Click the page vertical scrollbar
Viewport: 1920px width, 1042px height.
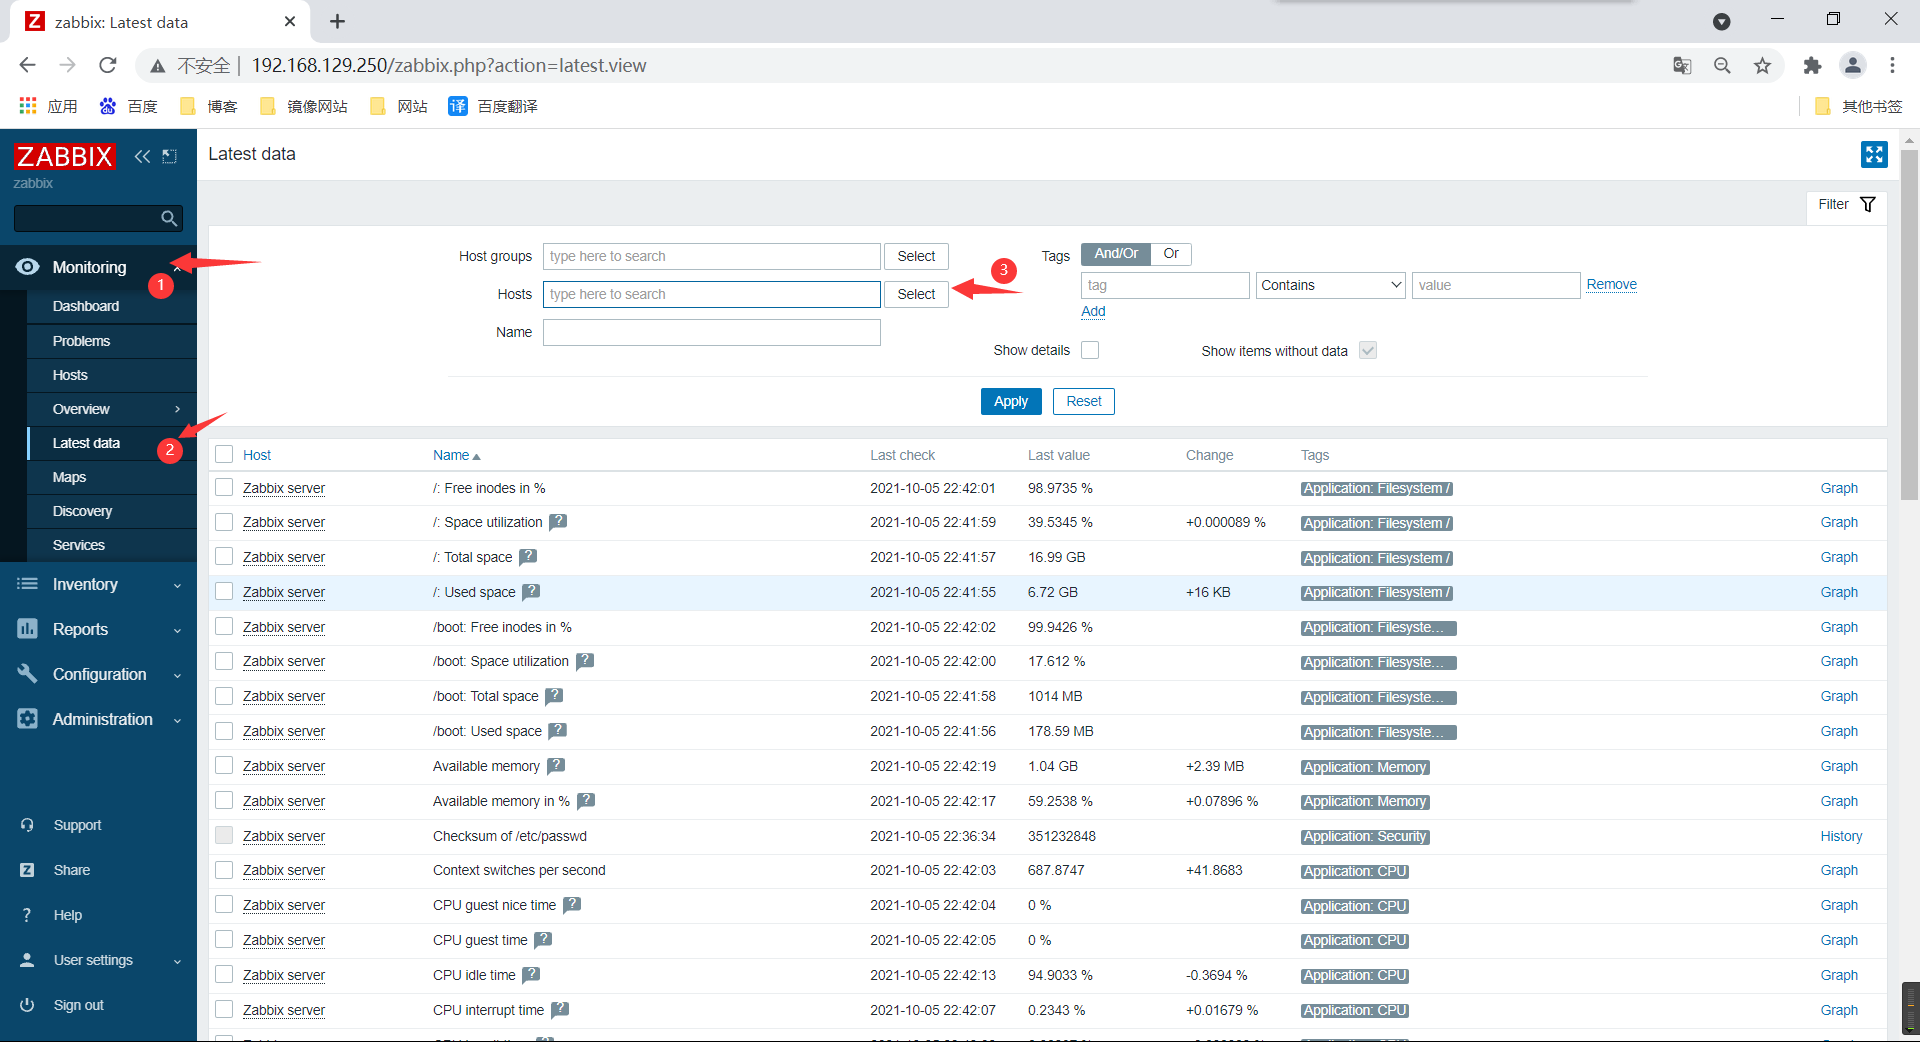click(x=1909, y=325)
